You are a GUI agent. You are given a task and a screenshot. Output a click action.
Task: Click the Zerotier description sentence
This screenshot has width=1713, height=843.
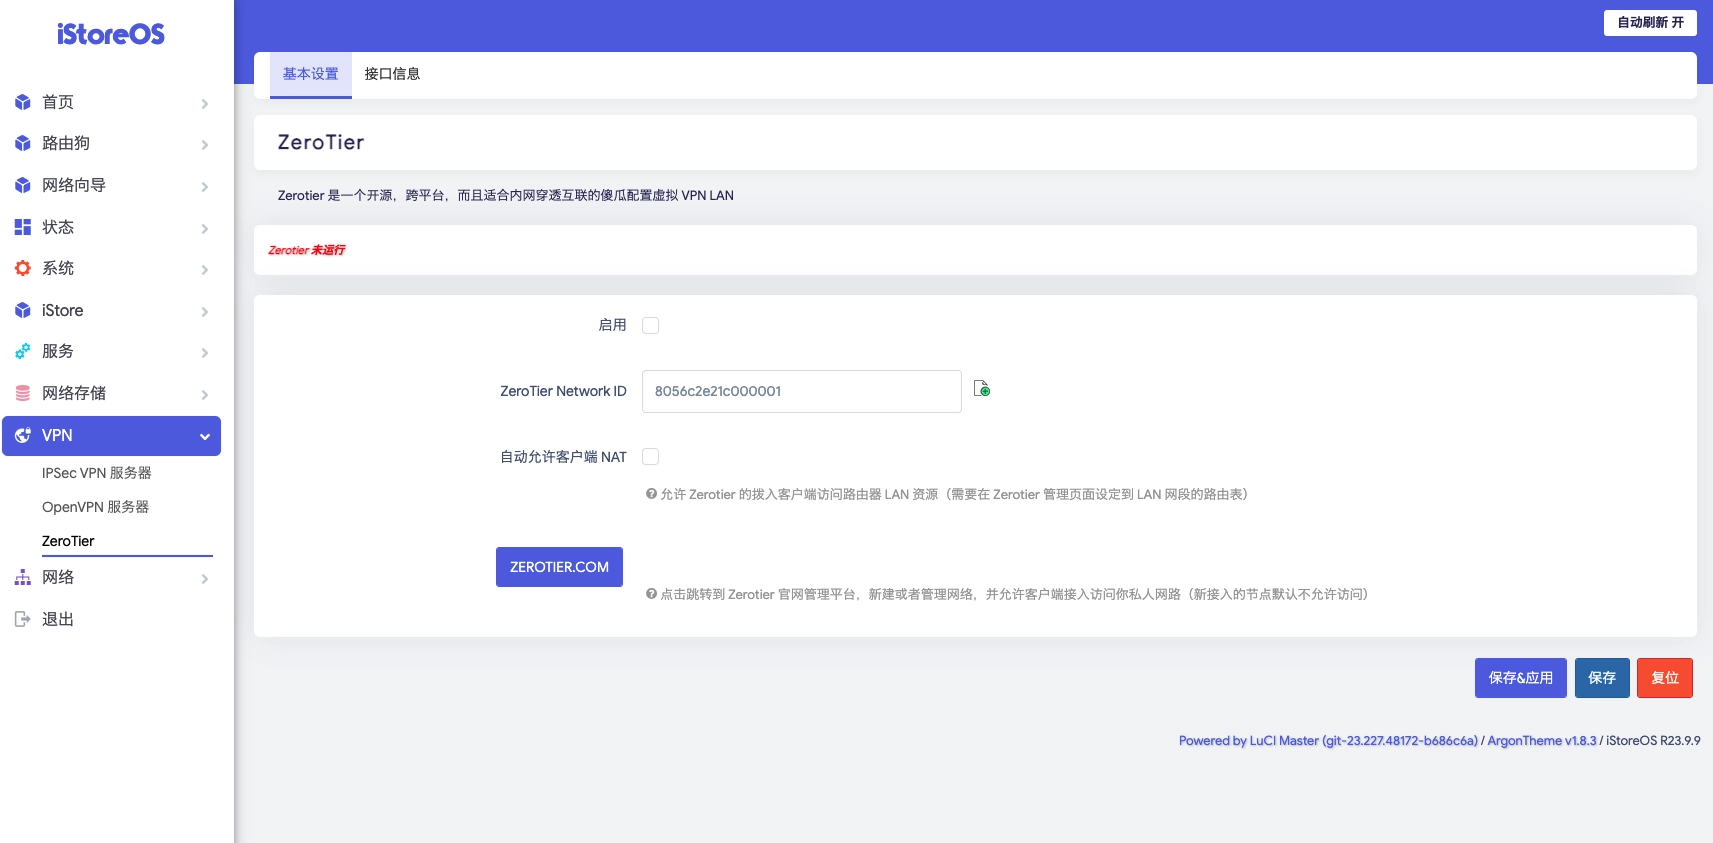pyautogui.click(x=505, y=195)
